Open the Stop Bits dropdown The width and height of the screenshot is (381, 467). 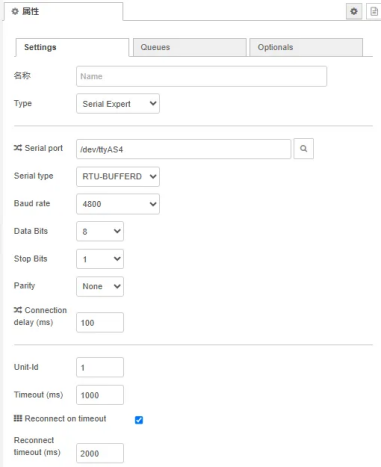click(x=100, y=259)
